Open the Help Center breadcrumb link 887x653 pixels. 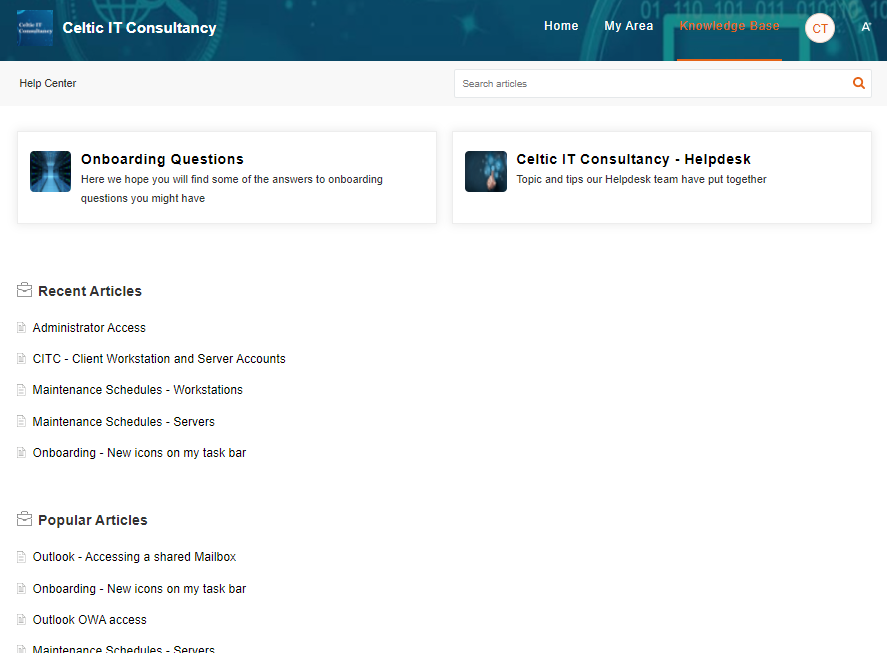(48, 84)
